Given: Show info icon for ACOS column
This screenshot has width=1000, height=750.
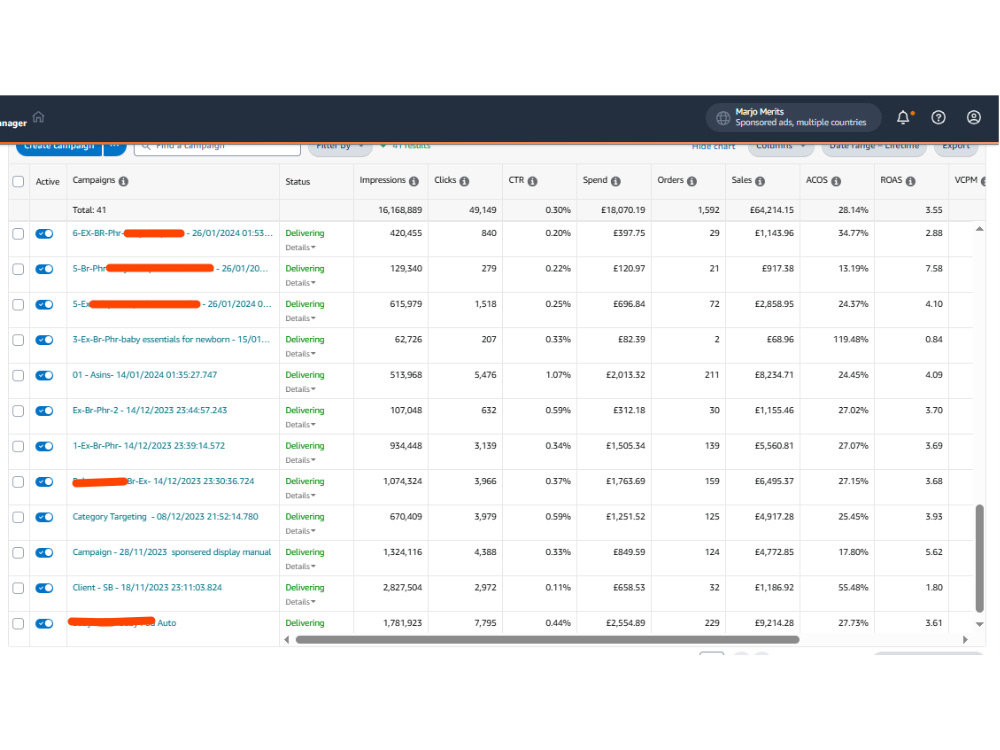Looking at the screenshot, I should [x=836, y=181].
